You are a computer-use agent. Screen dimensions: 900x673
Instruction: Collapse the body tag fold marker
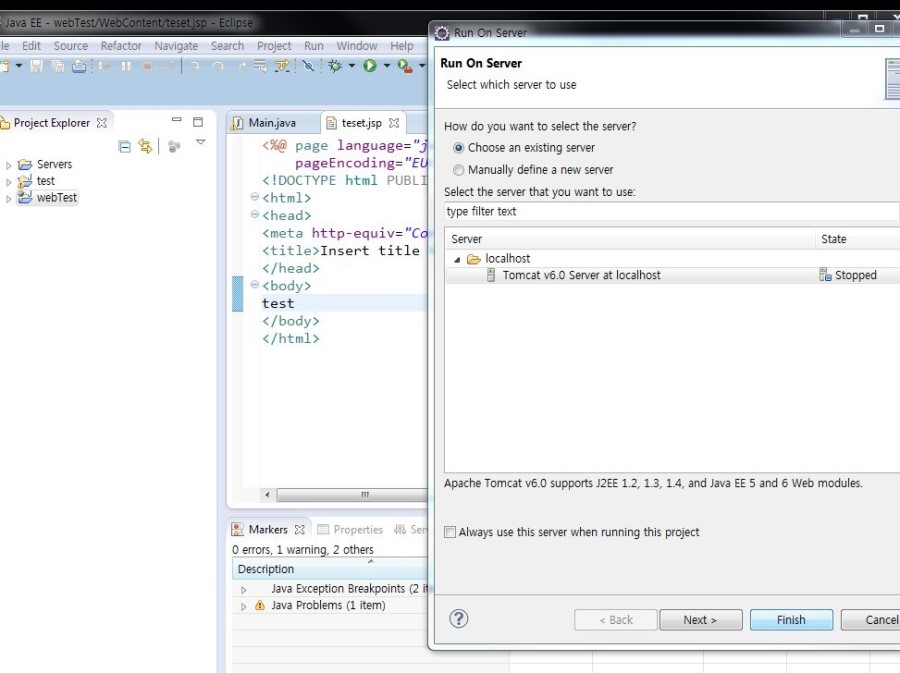coord(255,284)
